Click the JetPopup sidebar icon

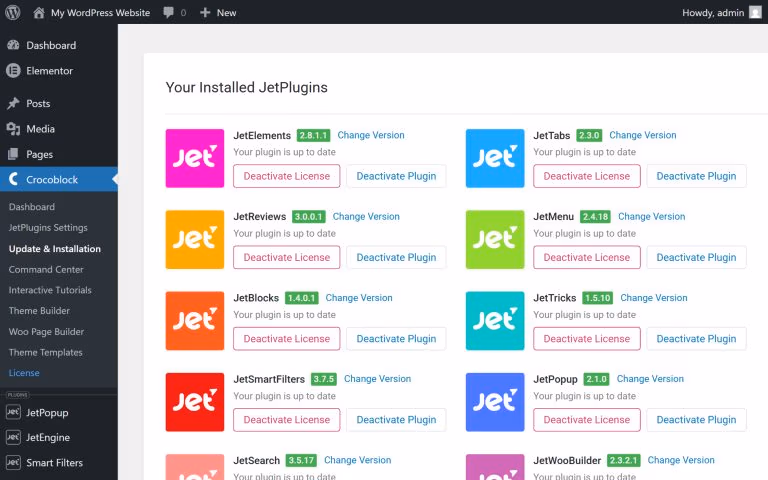point(13,412)
